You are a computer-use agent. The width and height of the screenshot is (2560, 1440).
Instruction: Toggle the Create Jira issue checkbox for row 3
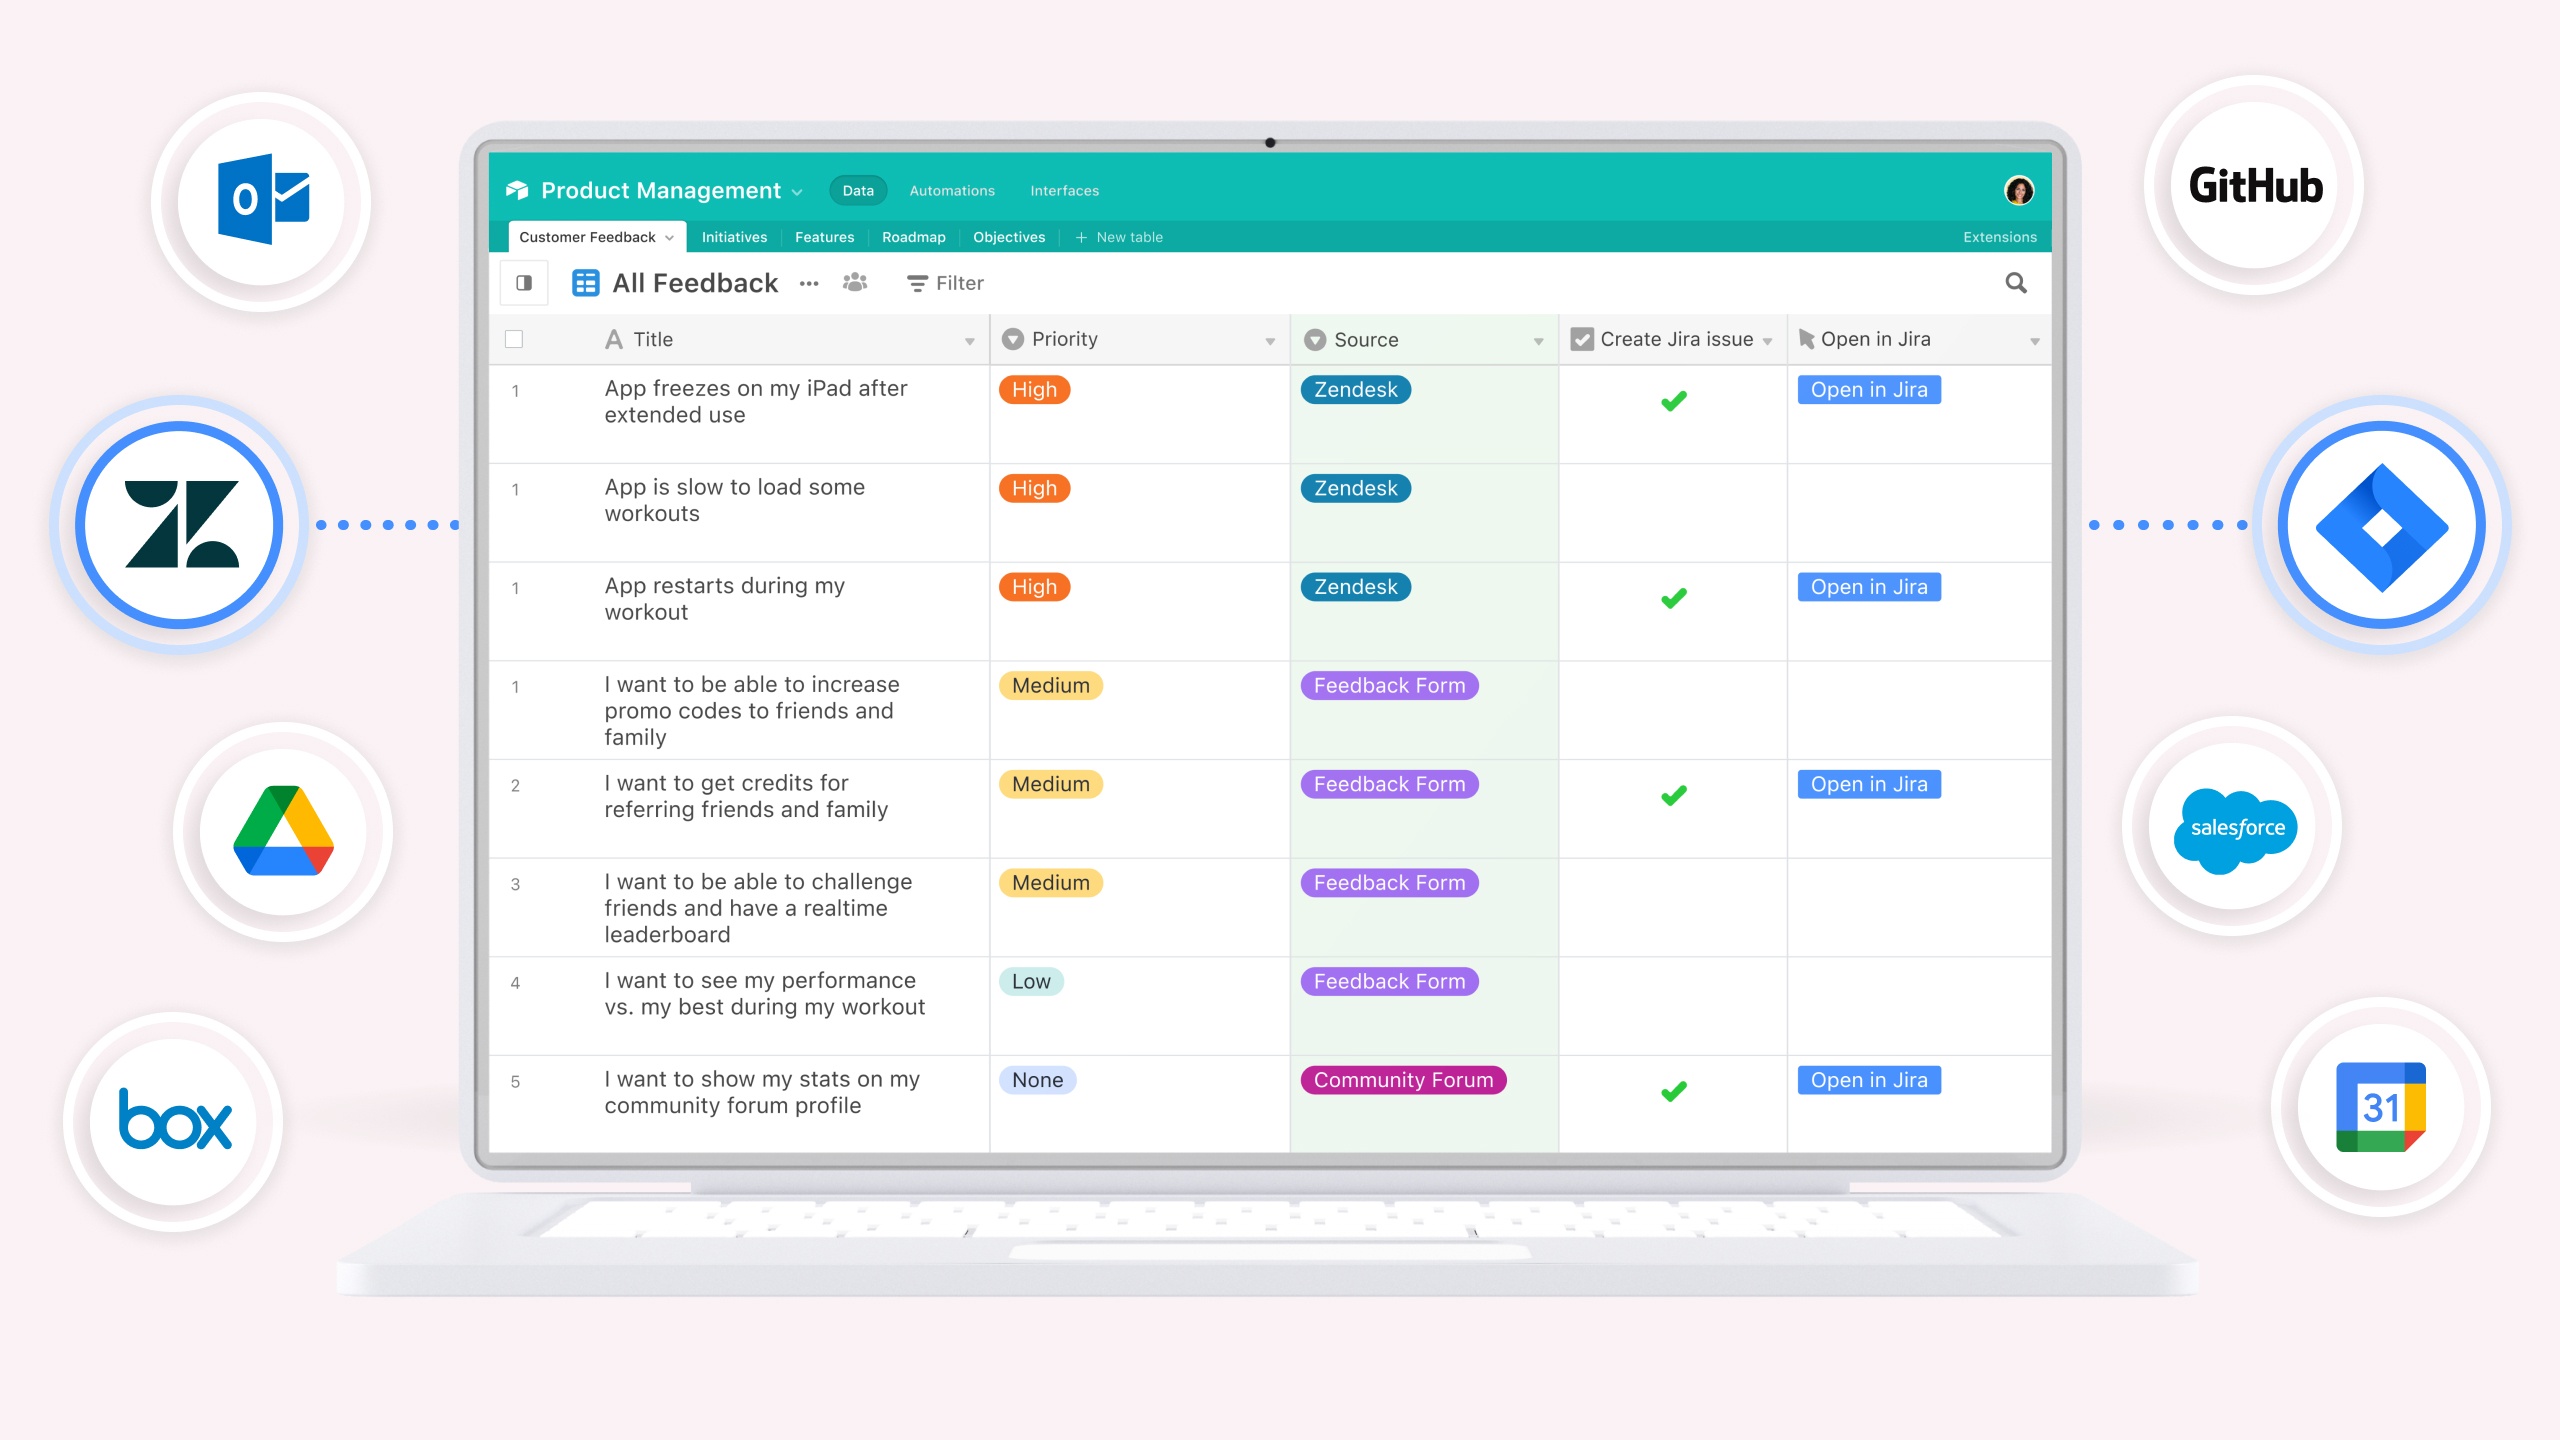pyautogui.click(x=1670, y=905)
